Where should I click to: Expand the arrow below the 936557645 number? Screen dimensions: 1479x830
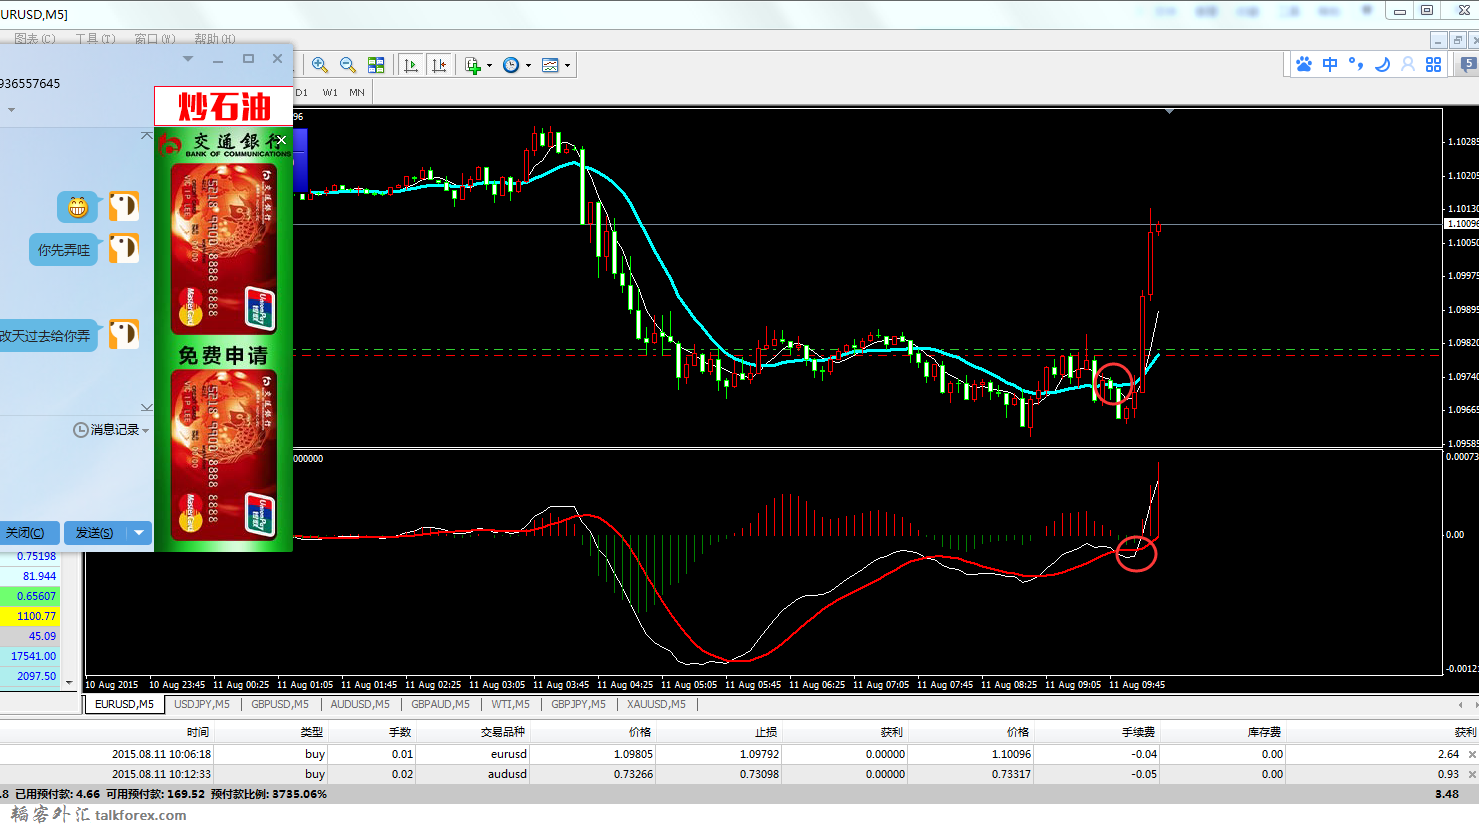(x=11, y=110)
